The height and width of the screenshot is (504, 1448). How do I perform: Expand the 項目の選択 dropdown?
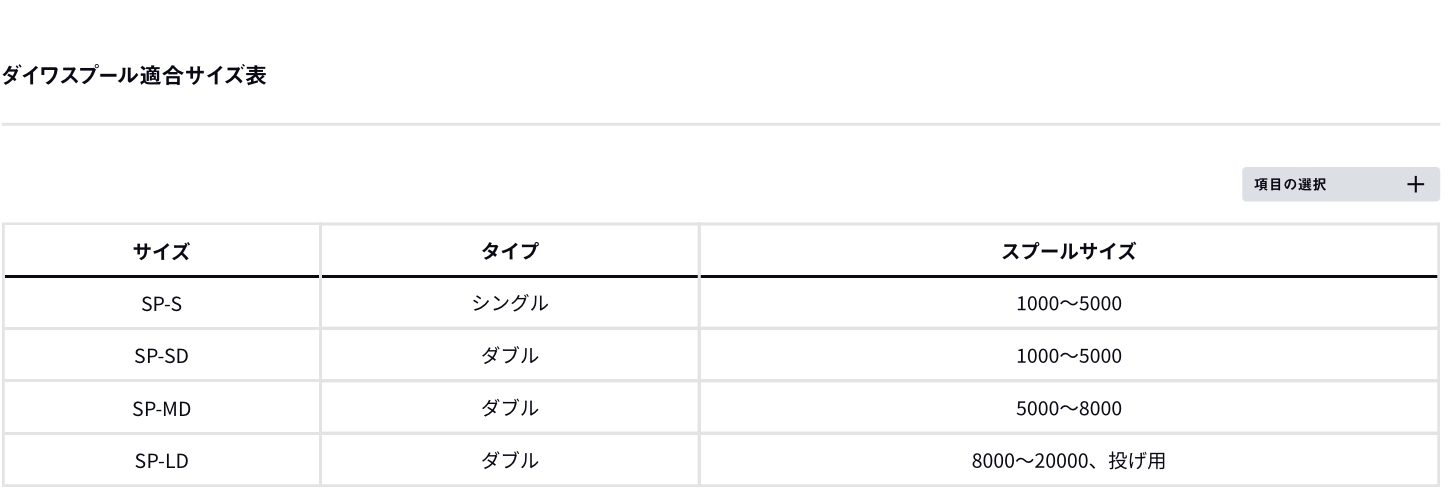[1340, 185]
